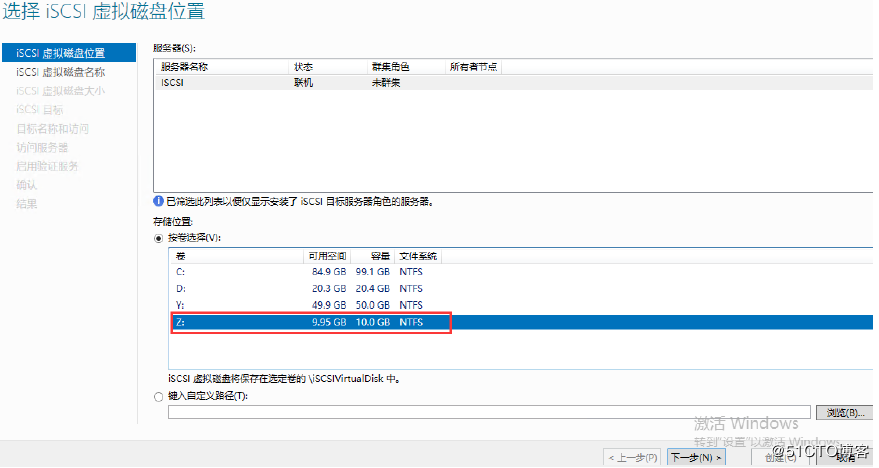Click the blue information icon below server list
This screenshot has width=879, height=468.
[159, 201]
